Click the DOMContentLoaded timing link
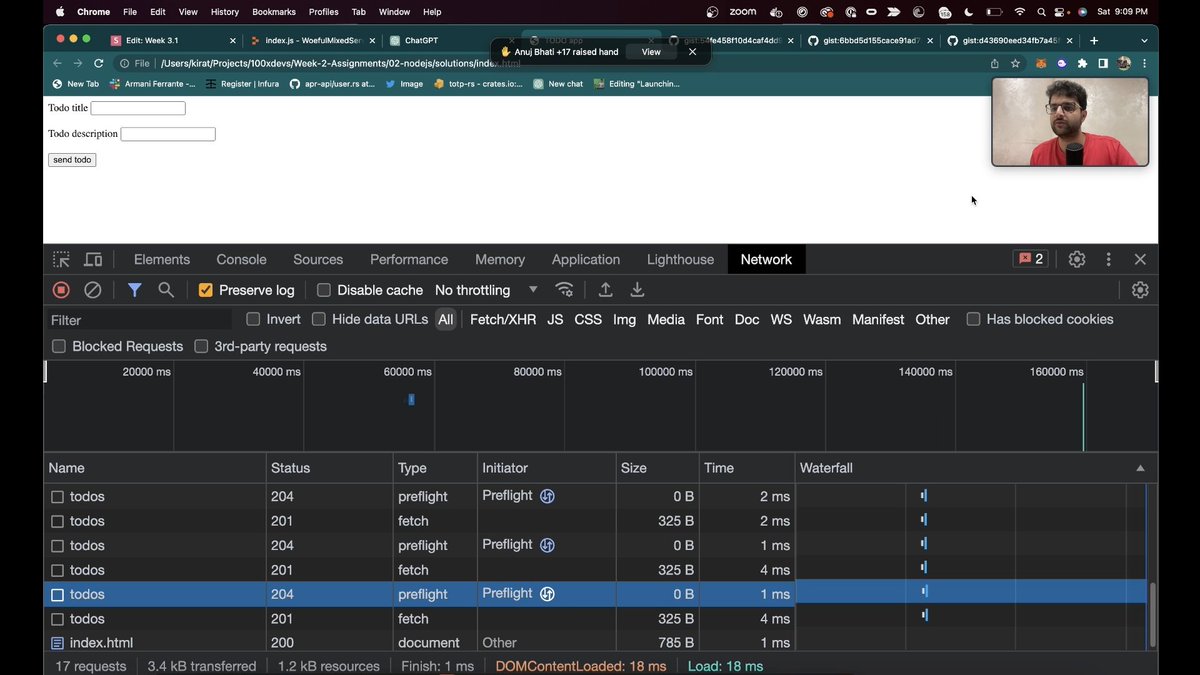This screenshot has height=675, width=1200. [x=581, y=665]
